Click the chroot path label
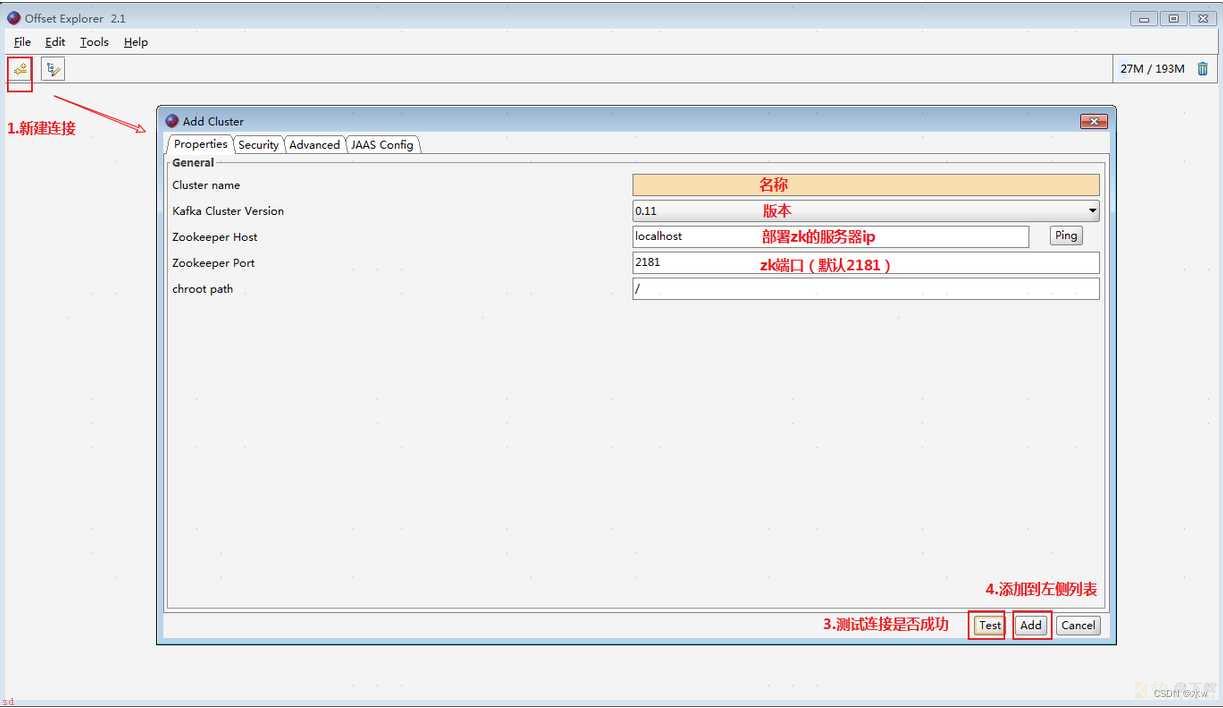This screenshot has width=1223, height=708. click(x=202, y=289)
